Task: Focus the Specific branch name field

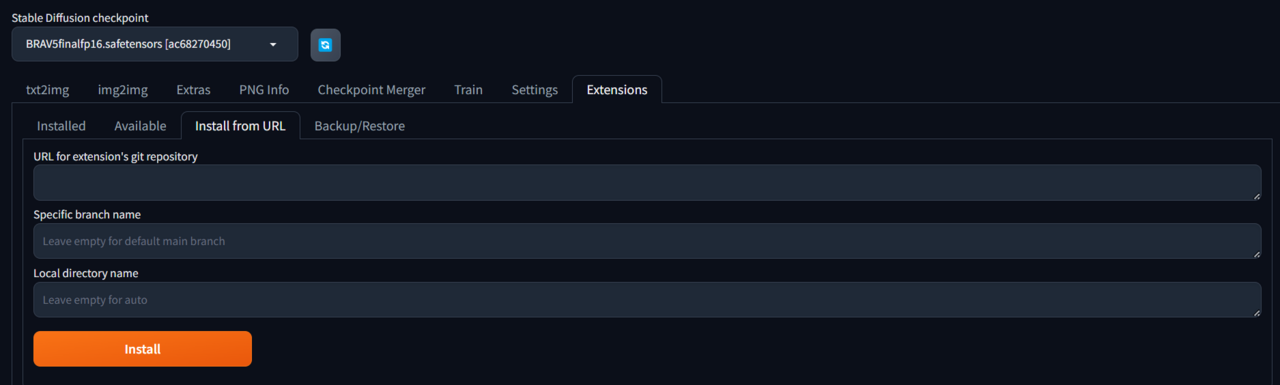Action: point(647,241)
